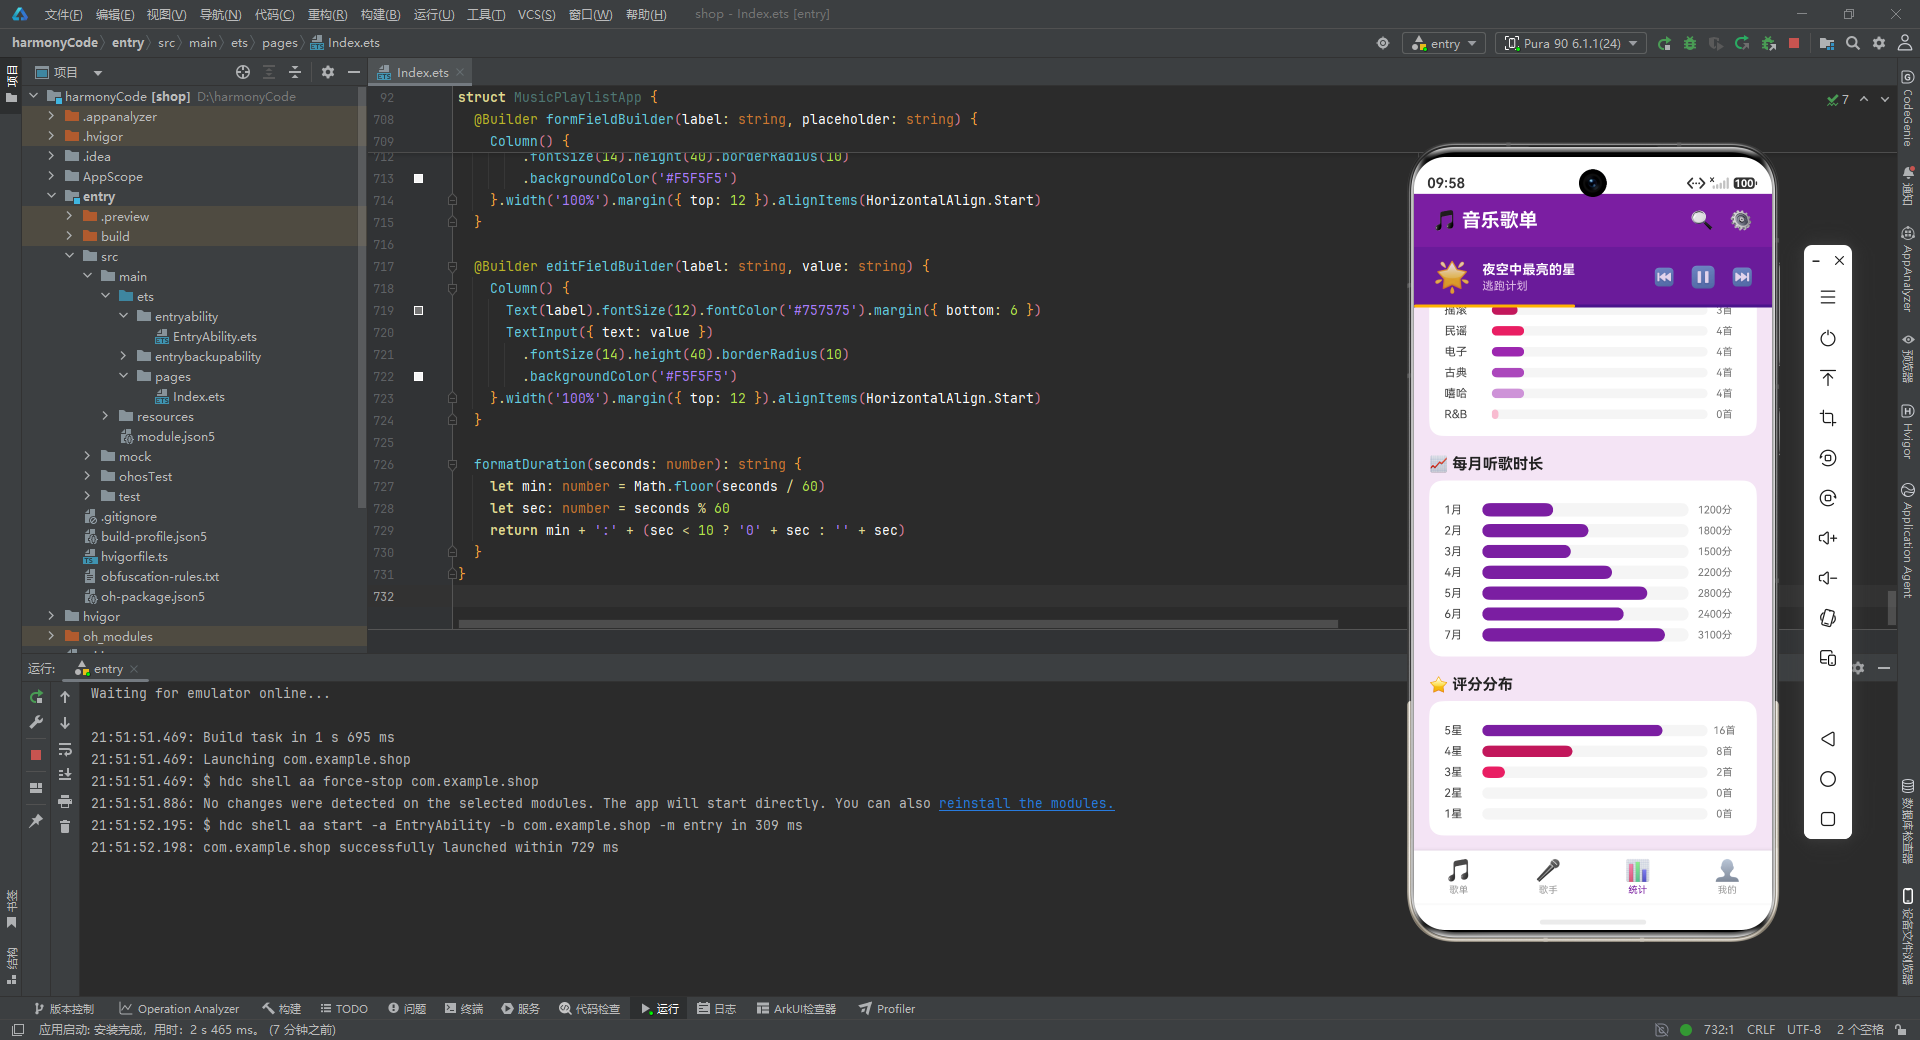Print the console output icon
The width and height of the screenshot is (1920, 1040).
click(65, 801)
